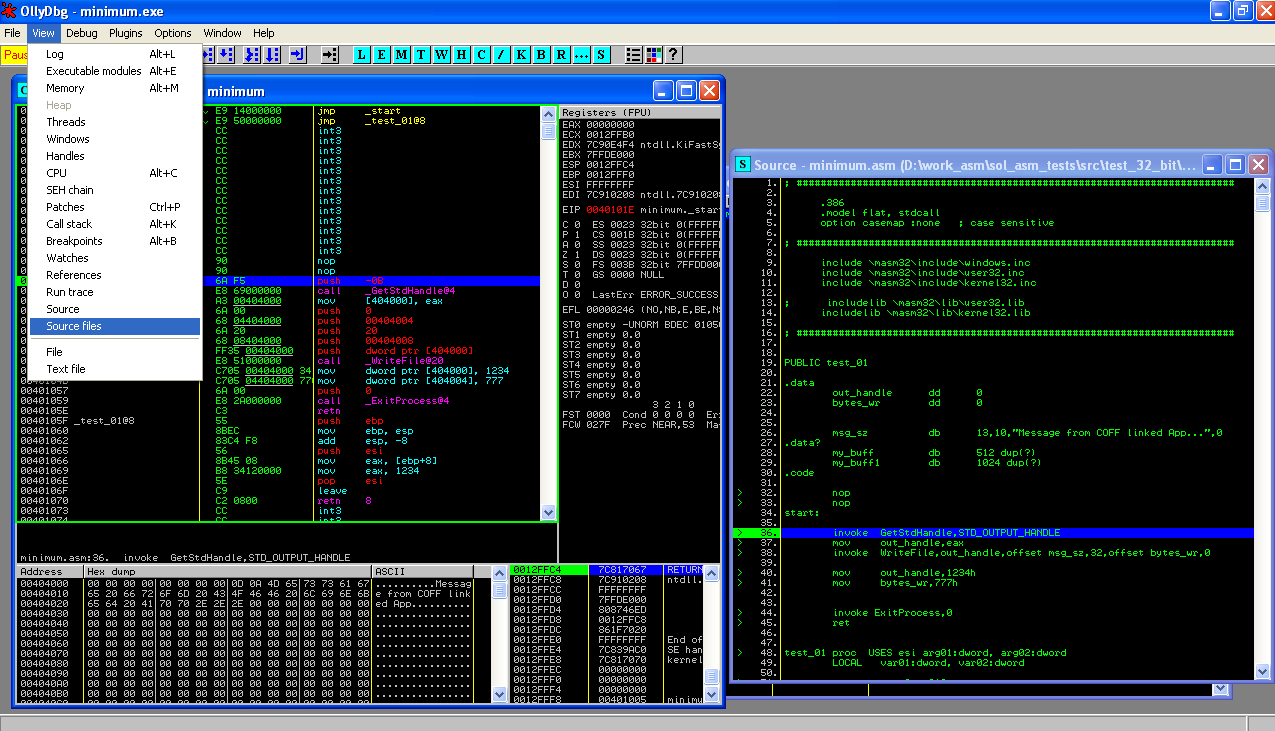Viewport: 1275px width, 731px height.
Task: Select Memory in View menu
Action: (115, 88)
